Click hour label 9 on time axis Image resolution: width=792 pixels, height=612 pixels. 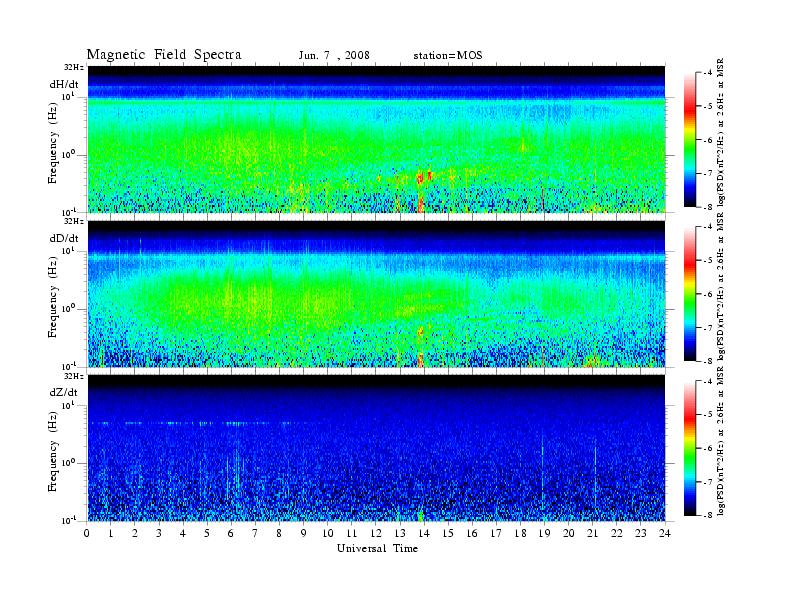click(x=304, y=533)
